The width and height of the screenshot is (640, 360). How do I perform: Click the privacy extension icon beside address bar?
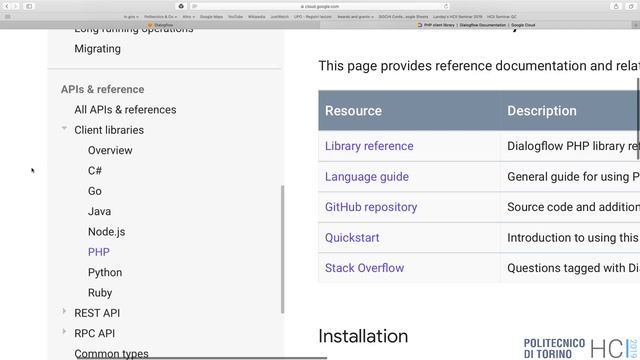click(x=181, y=6)
